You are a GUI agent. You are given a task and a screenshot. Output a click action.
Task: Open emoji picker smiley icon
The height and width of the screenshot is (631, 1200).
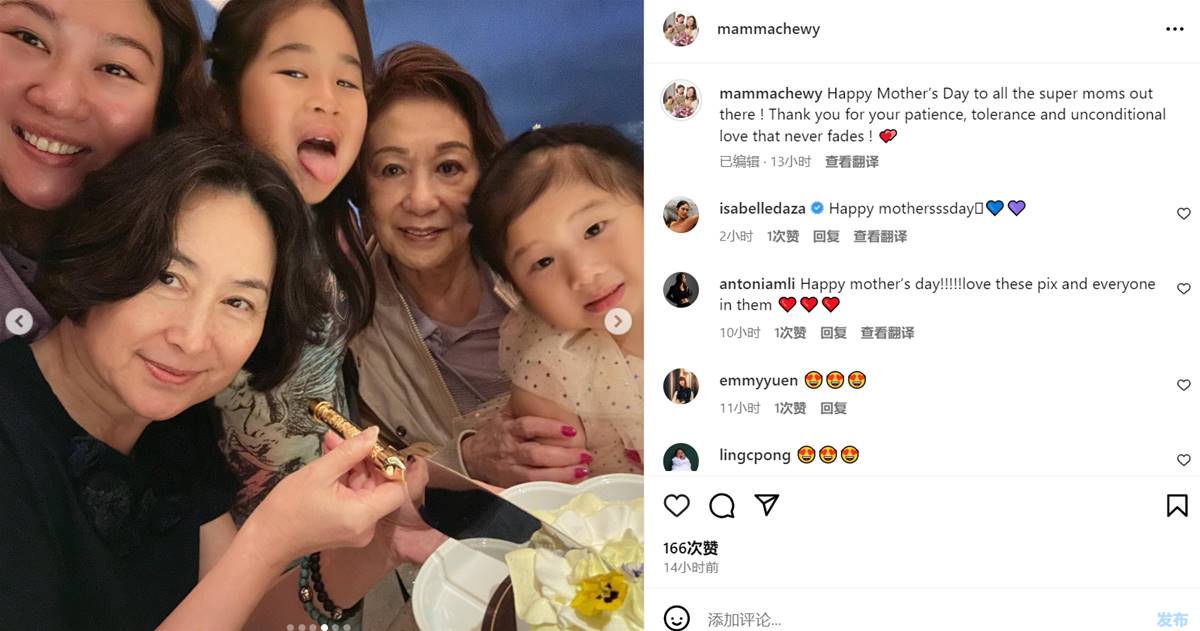coord(677,619)
